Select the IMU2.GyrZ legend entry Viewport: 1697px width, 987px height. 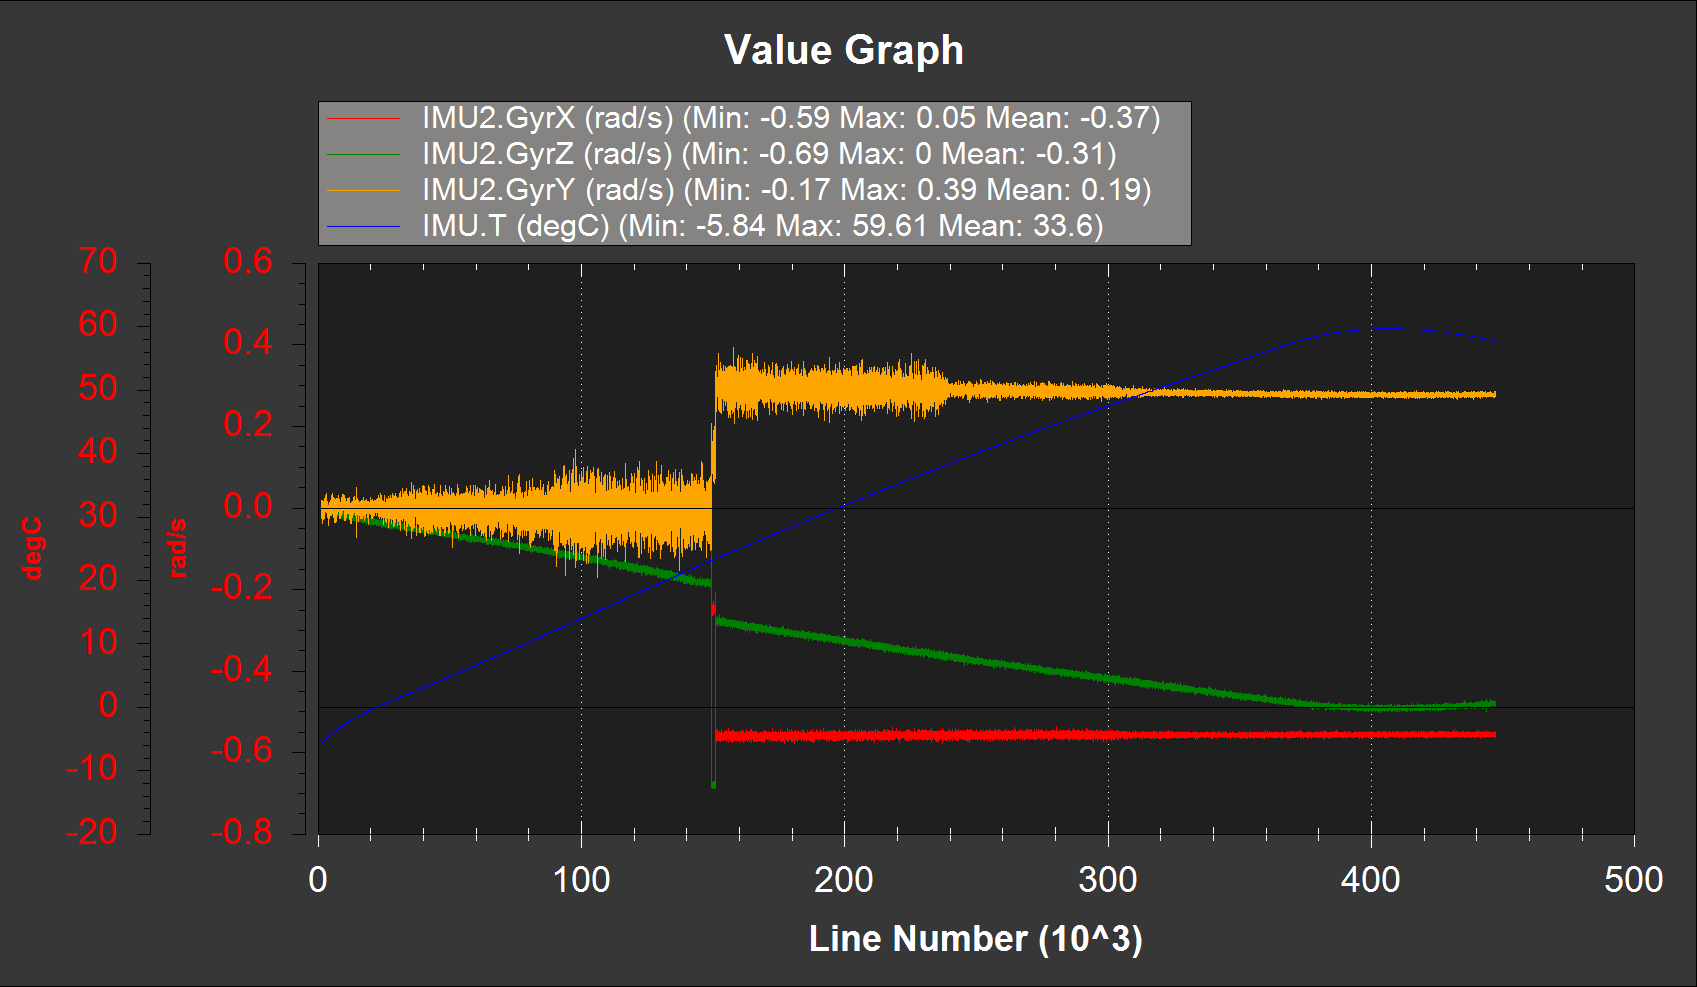coord(769,154)
